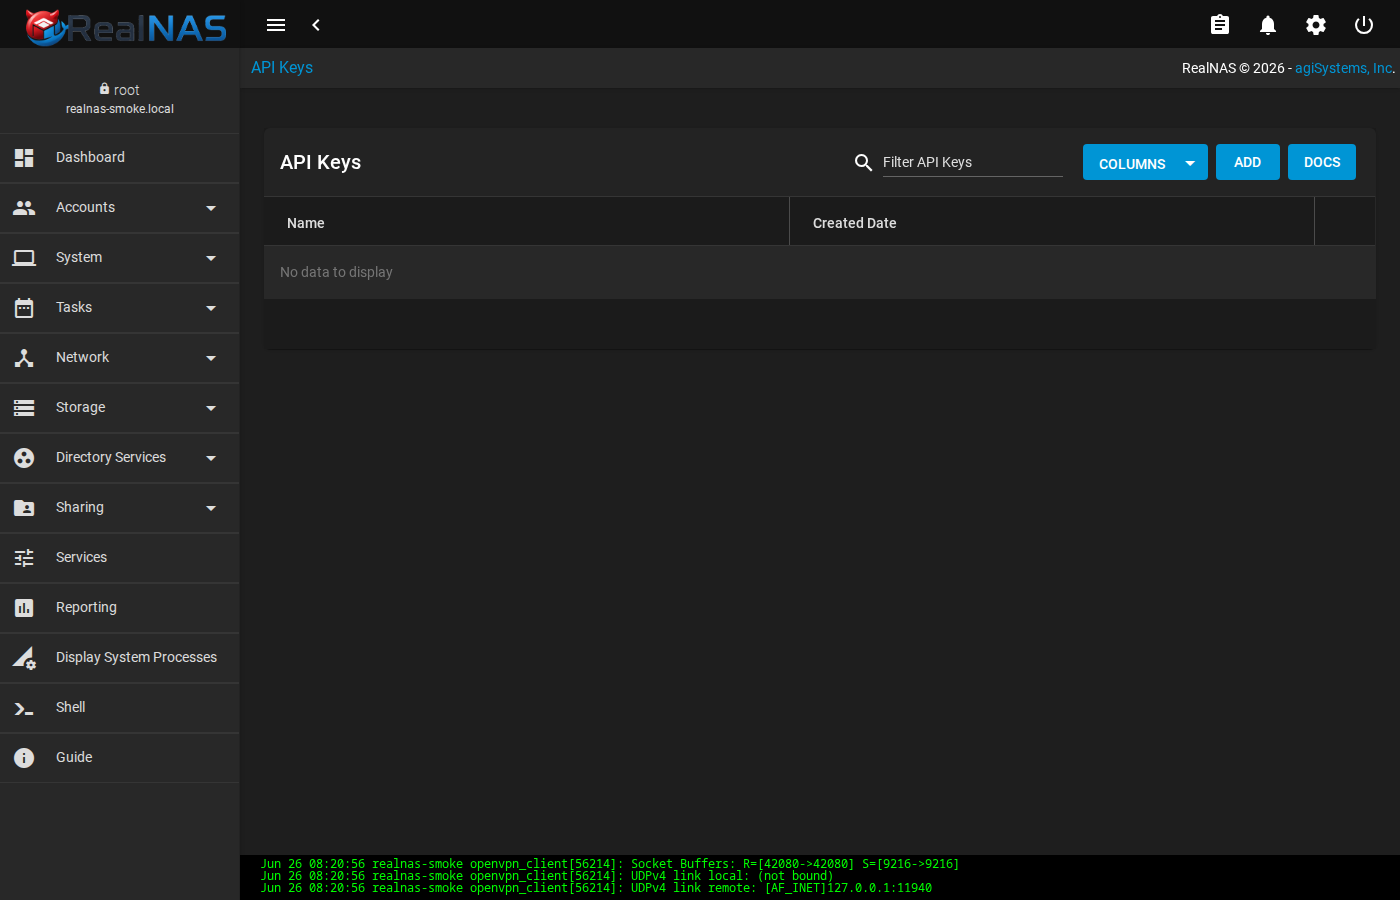Expand the Sharing menu arrow
The width and height of the screenshot is (1400, 900).
click(211, 508)
